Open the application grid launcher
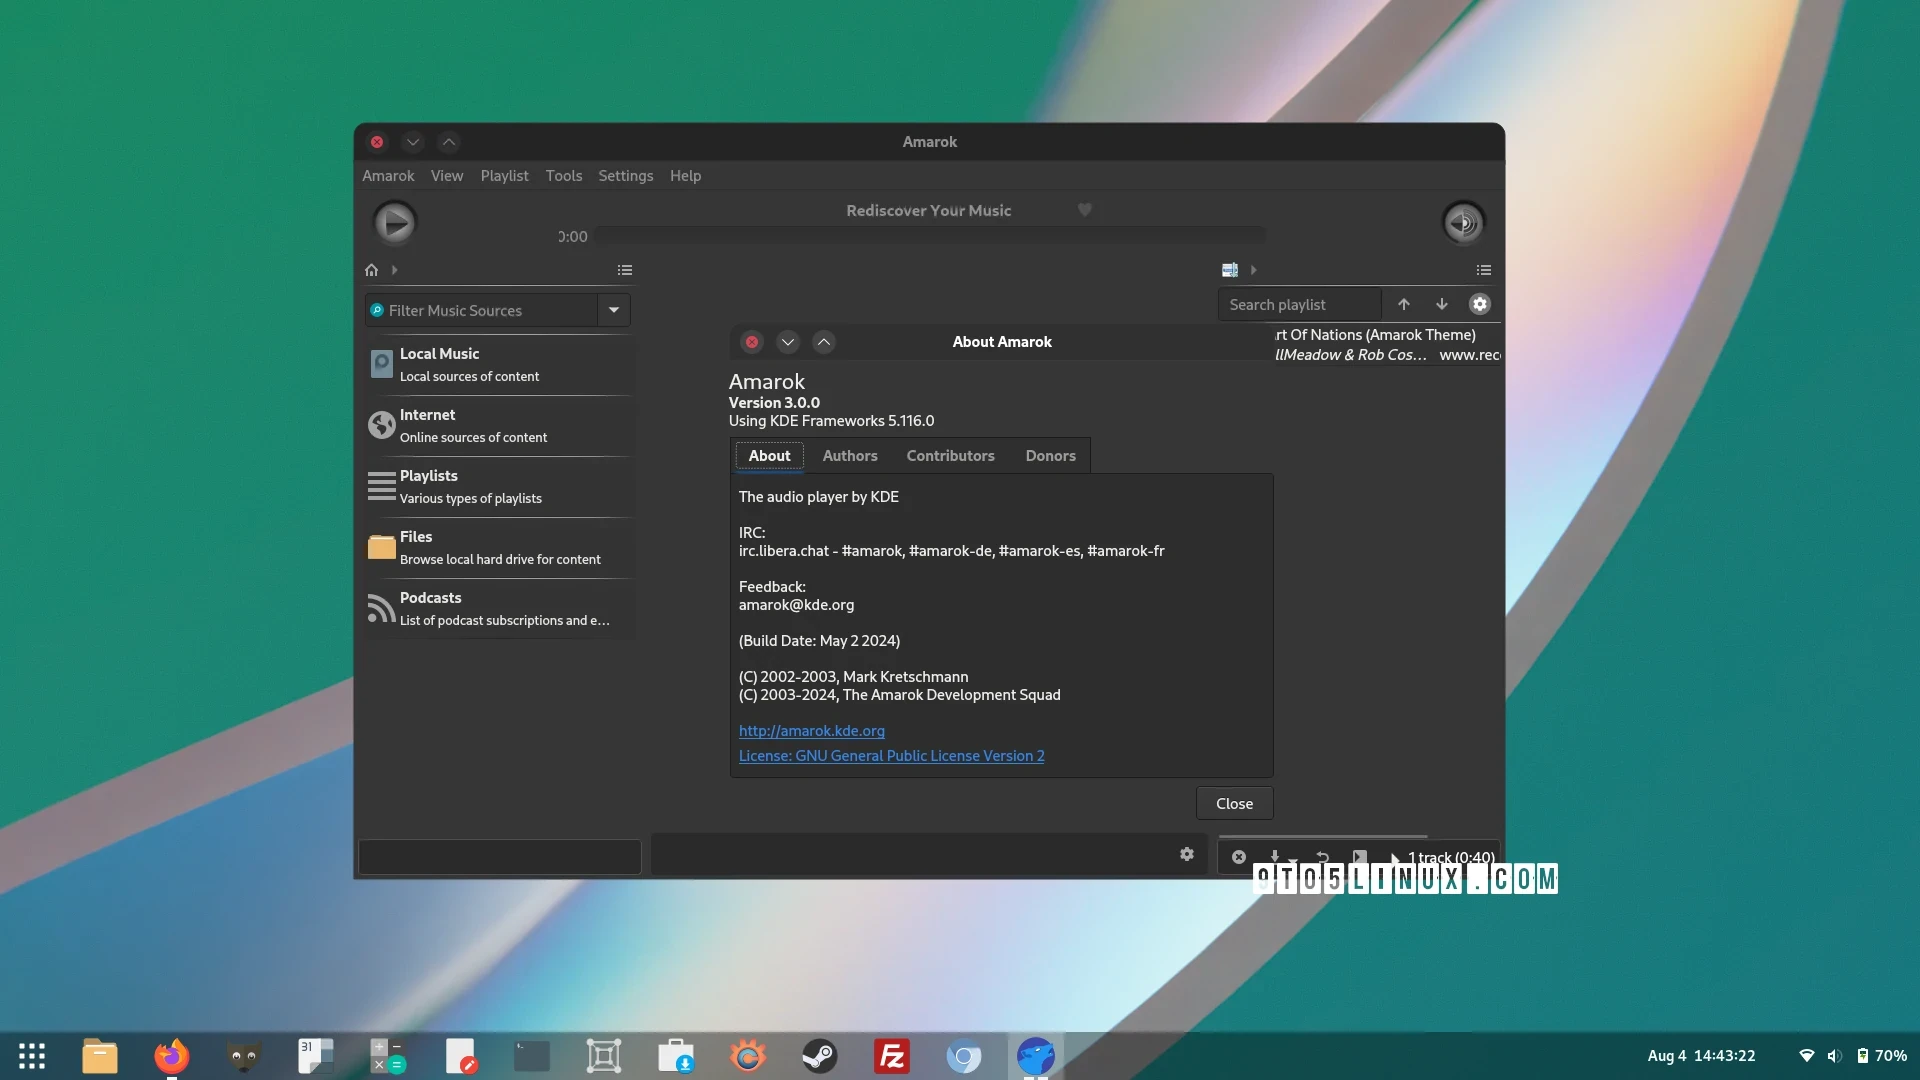This screenshot has height=1080, width=1920. tap(32, 1056)
